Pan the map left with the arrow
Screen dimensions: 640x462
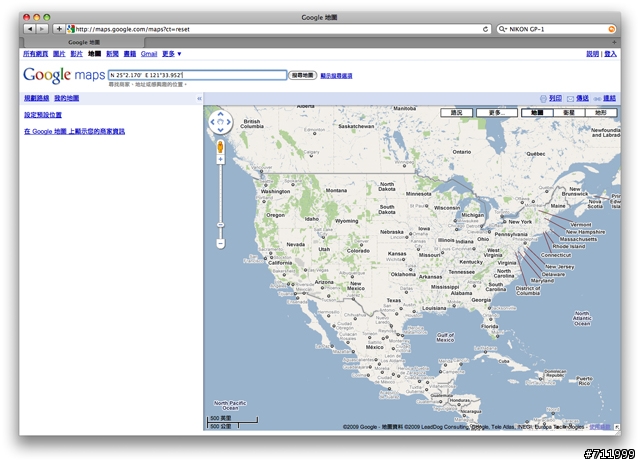tap(213, 122)
